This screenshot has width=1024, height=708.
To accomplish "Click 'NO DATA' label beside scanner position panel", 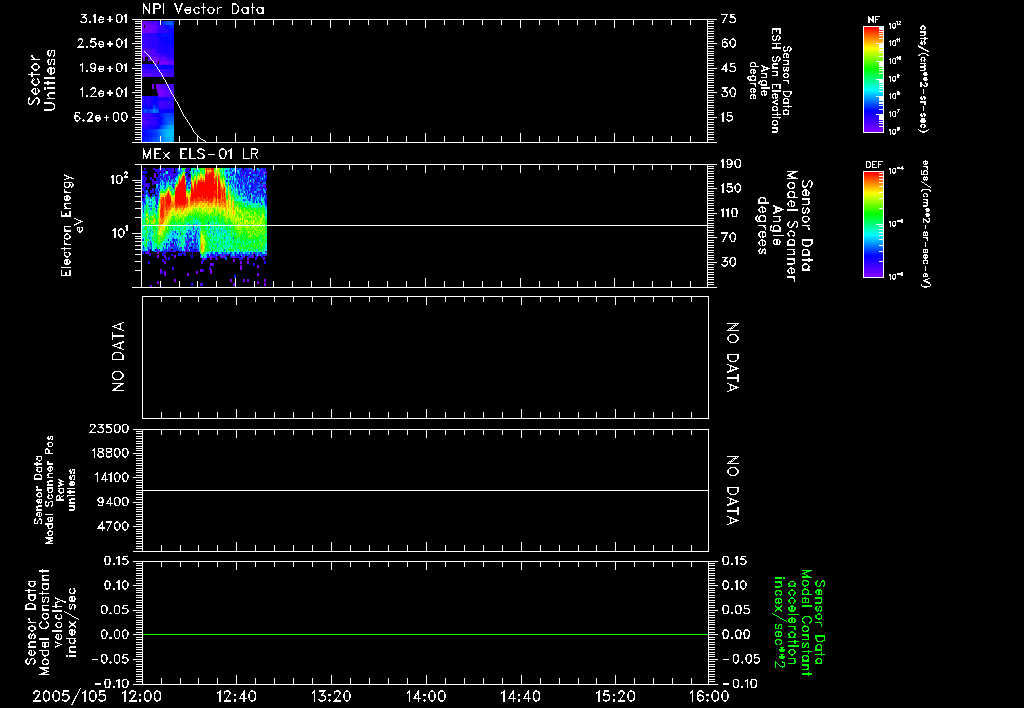I will pyautogui.click(x=733, y=491).
